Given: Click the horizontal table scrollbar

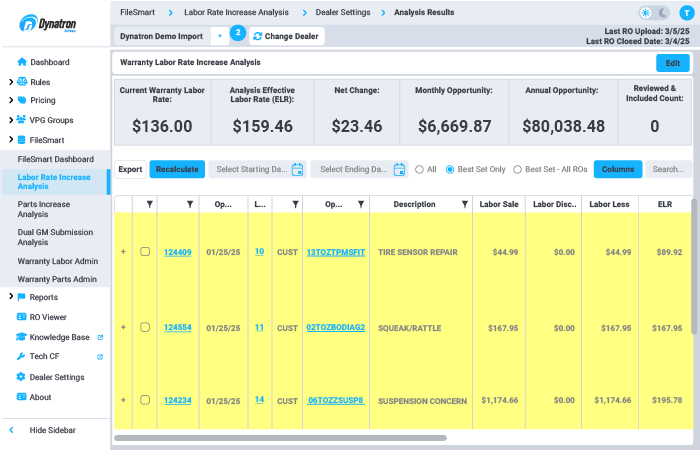Looking at the screenshot, I should tap(280, 438).
